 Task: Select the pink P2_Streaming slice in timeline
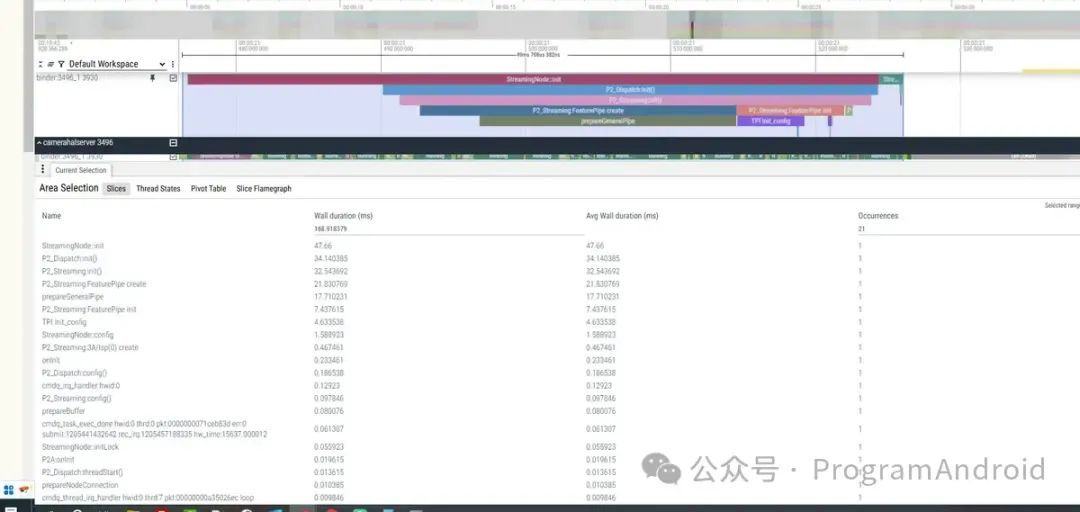click(x=635, y=100)
